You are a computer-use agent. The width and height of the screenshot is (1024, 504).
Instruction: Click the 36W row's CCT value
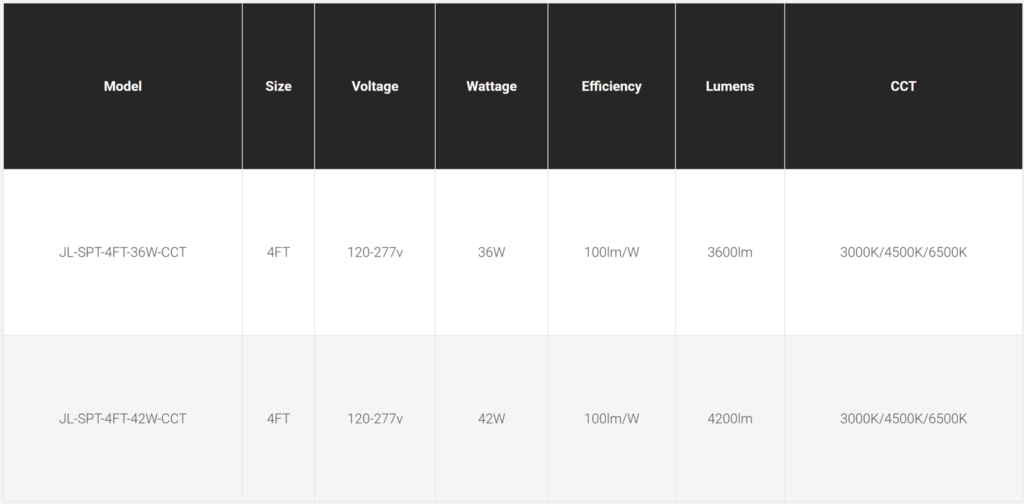tap(903, 252)
